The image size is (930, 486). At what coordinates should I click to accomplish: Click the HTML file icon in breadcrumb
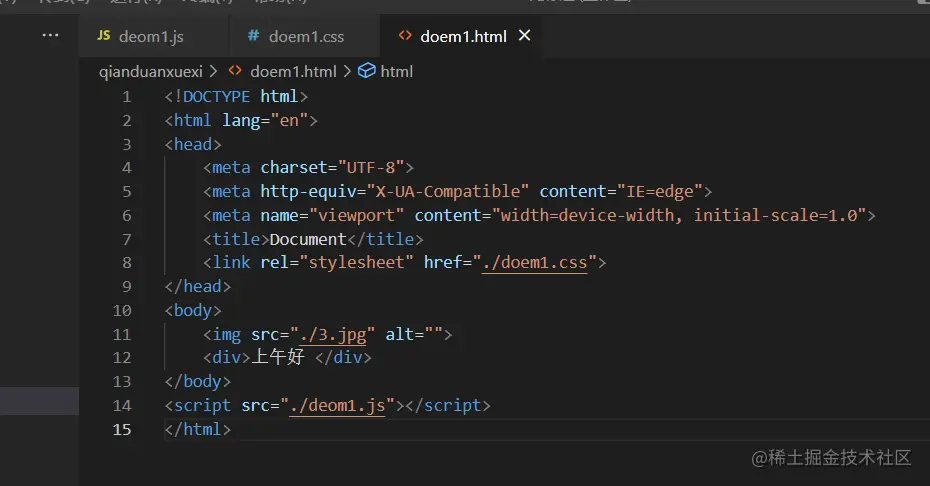coord(235,71)
